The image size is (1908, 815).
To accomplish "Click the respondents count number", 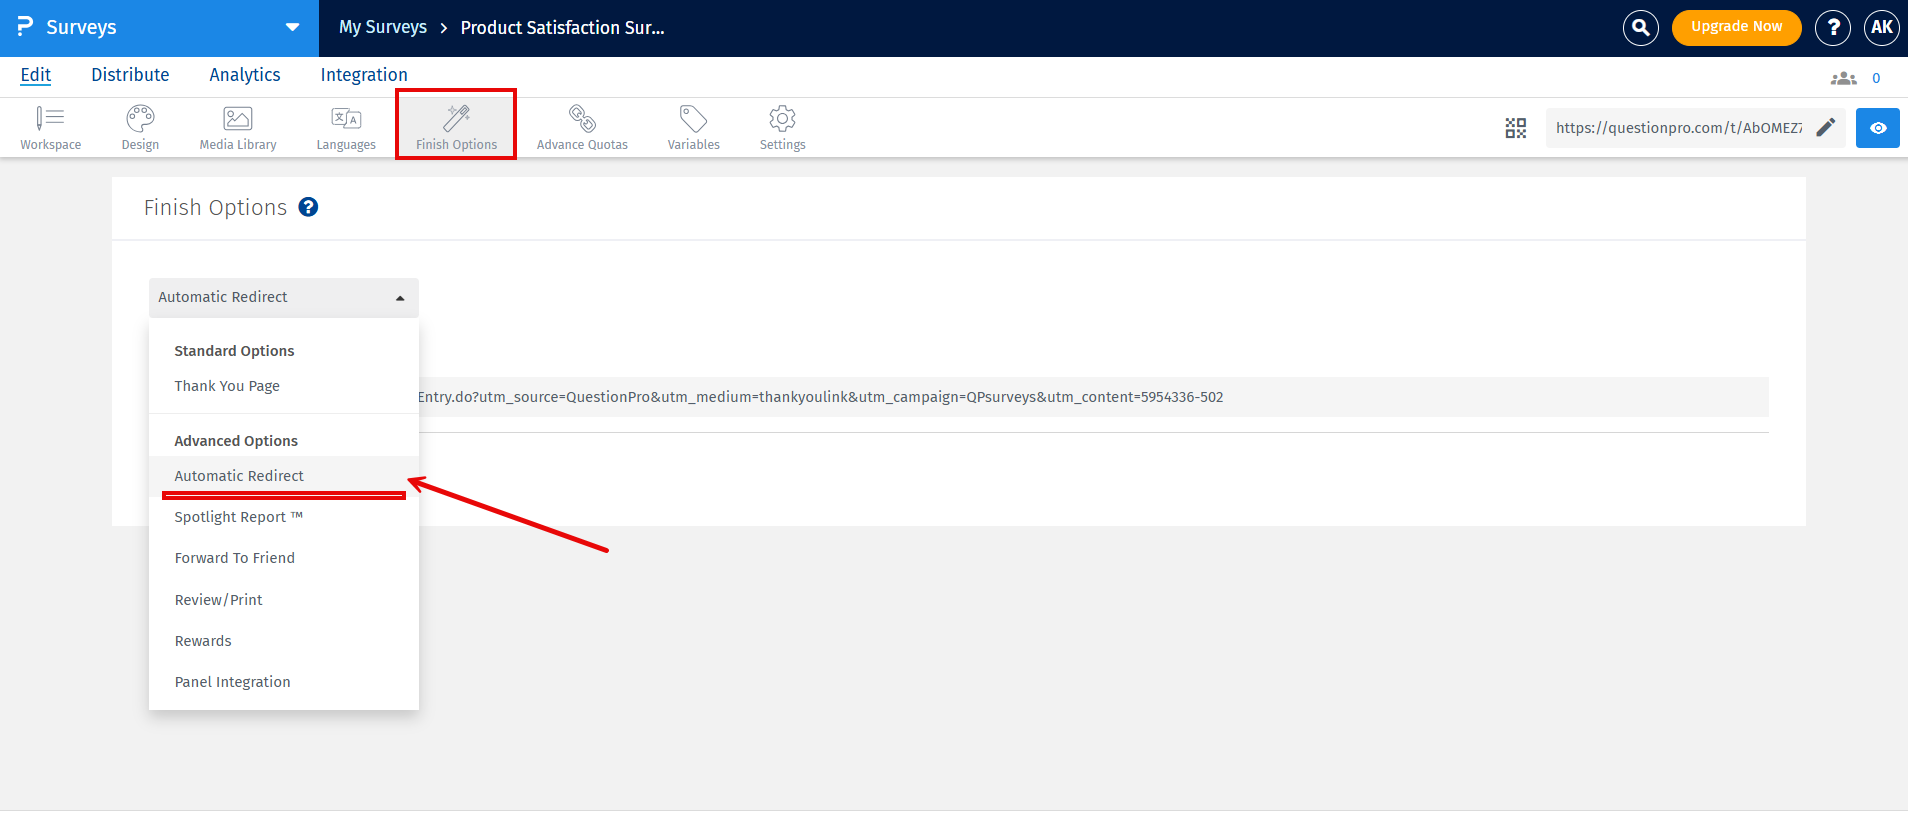I will [x=1876, y=78].
